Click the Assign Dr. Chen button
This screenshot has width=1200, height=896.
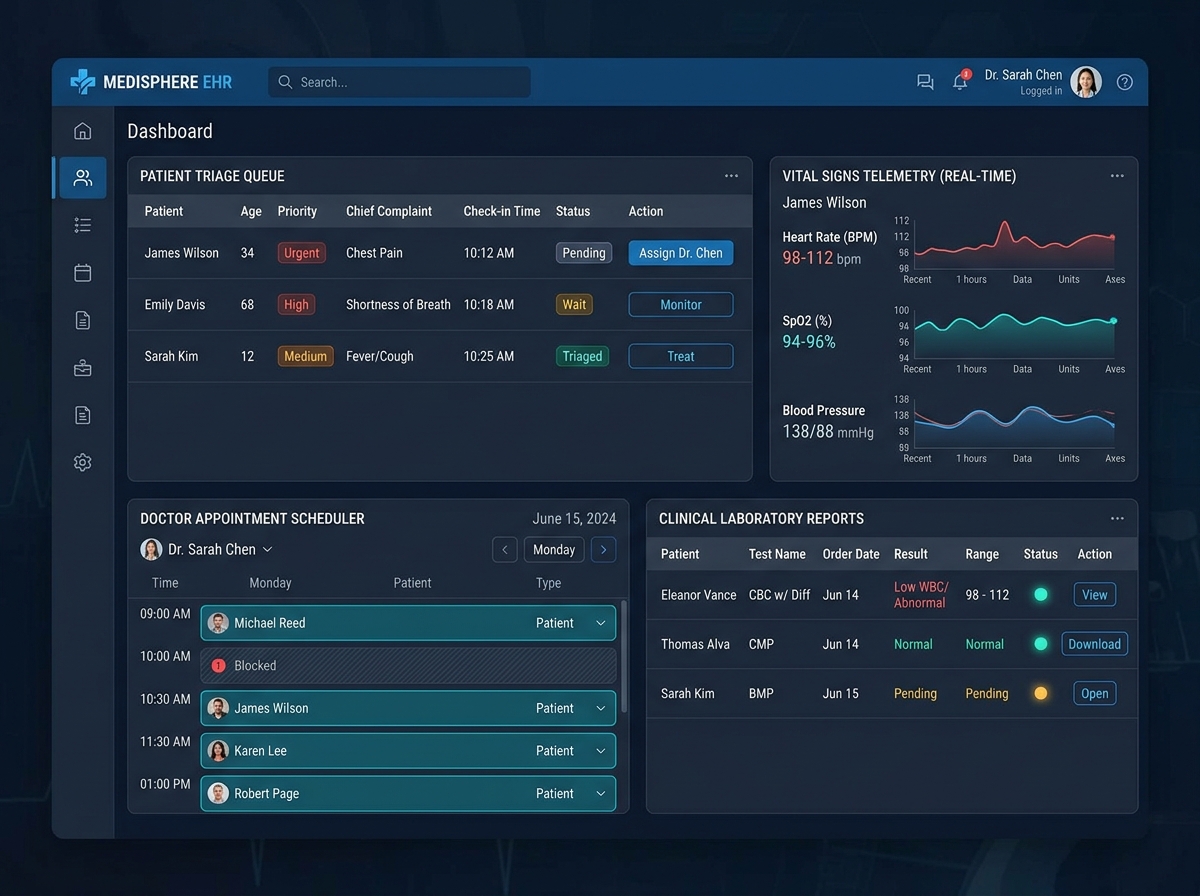point(681,253)
